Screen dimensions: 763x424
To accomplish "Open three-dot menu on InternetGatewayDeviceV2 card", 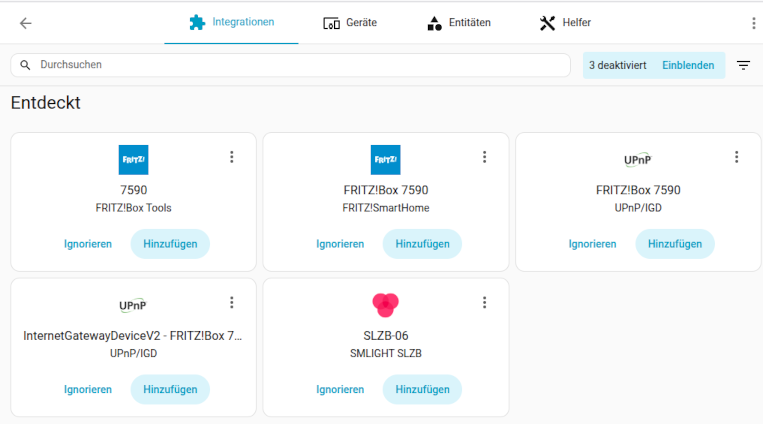I will tap(232, 302).
